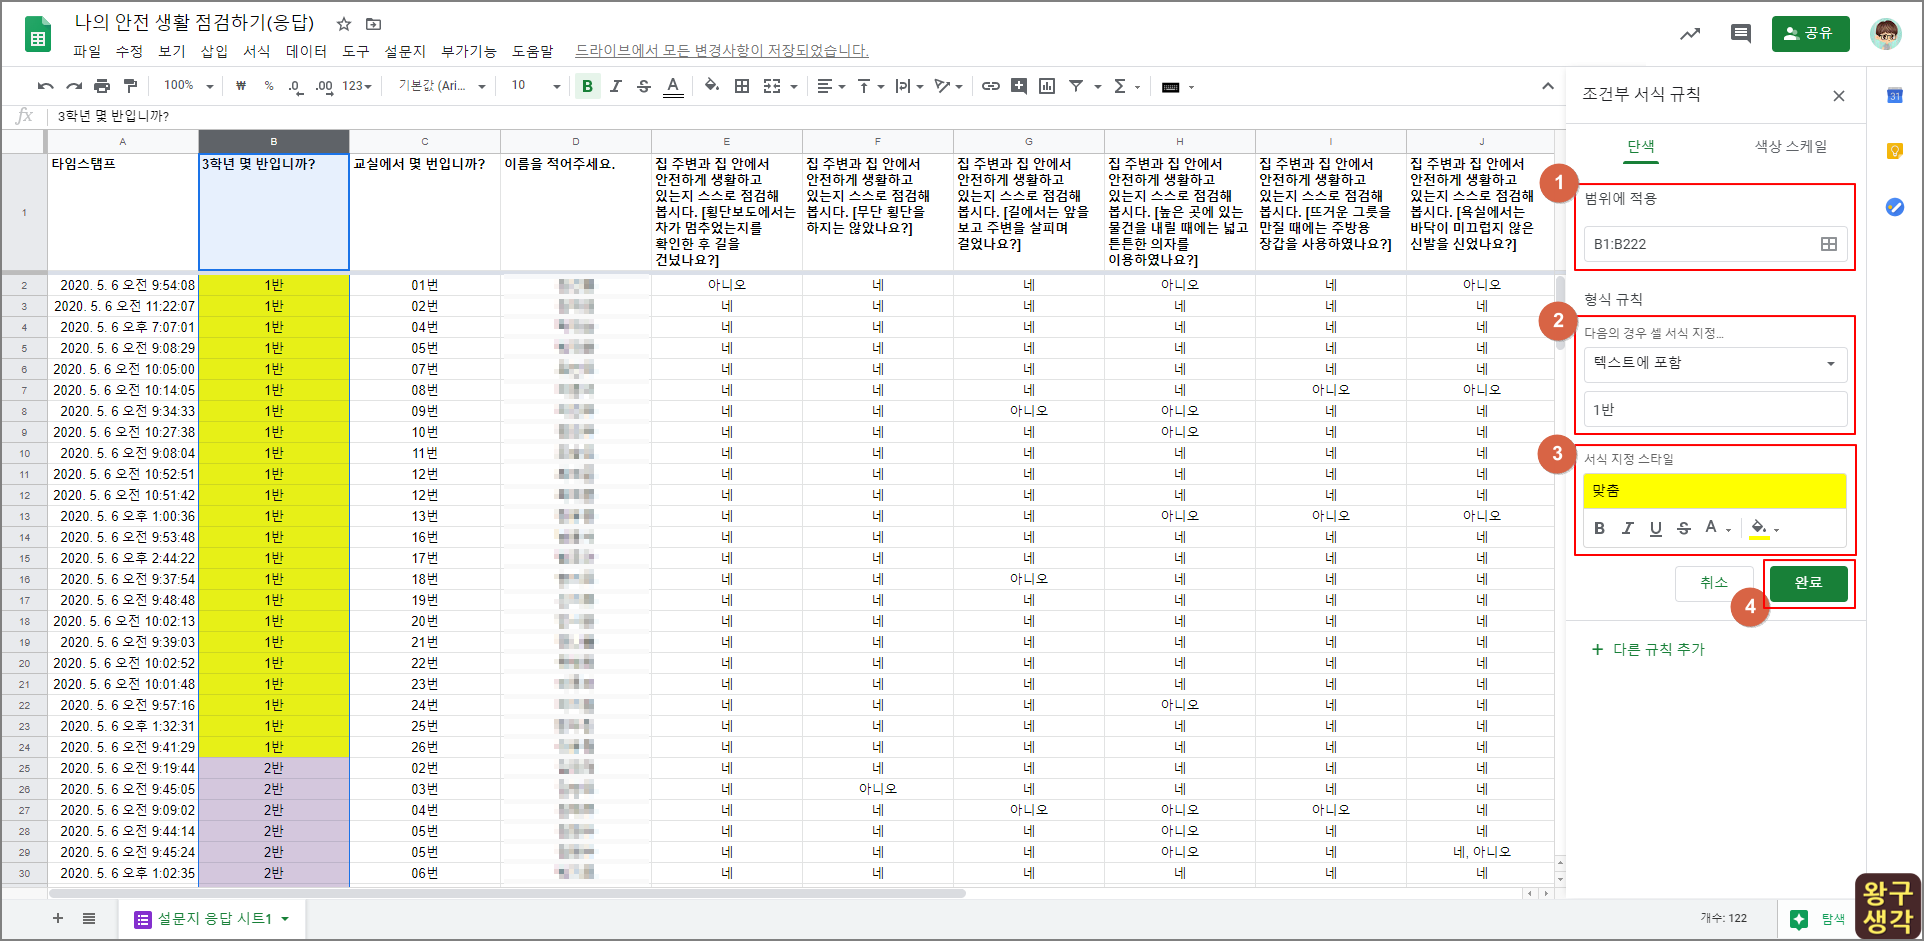
Task: Decrease decimal places
Action: tap(295, 87)
